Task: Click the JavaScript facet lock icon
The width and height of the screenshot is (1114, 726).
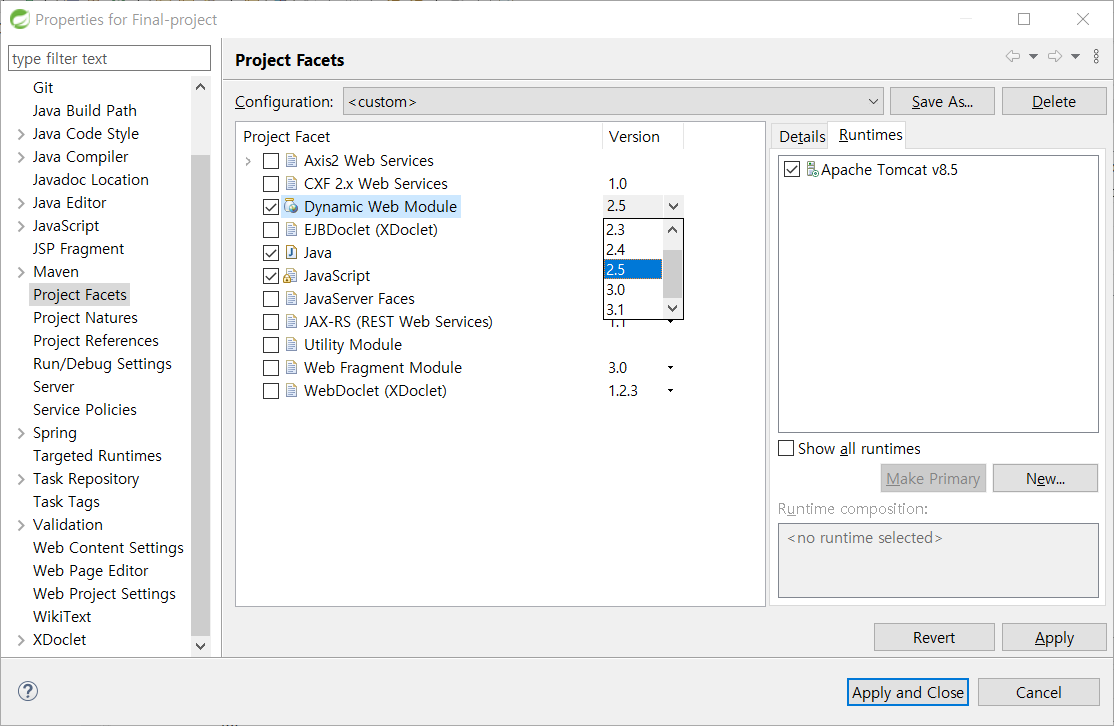Action: coord(291,276)
